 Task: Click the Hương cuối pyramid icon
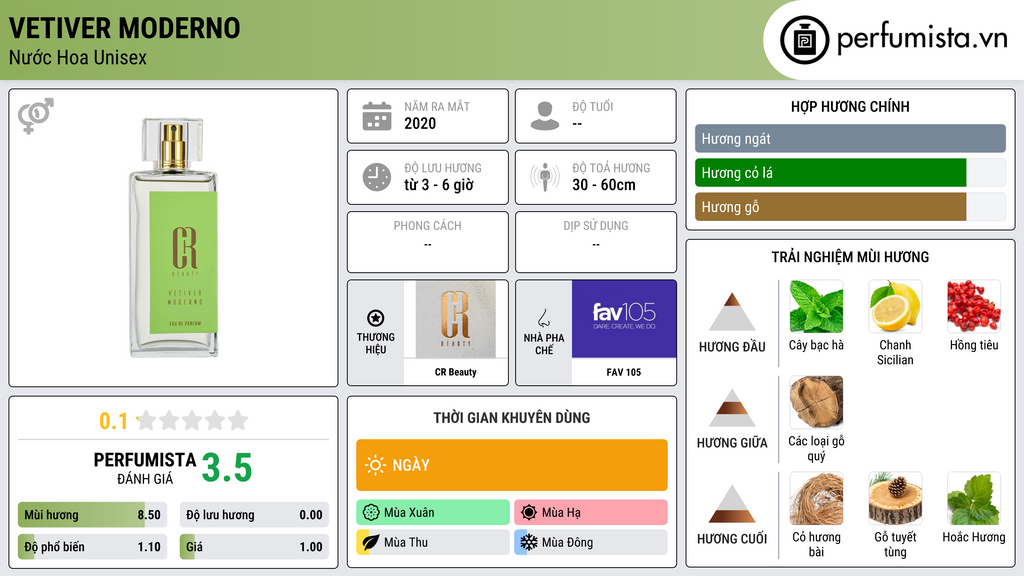click(x=732, y=504)
